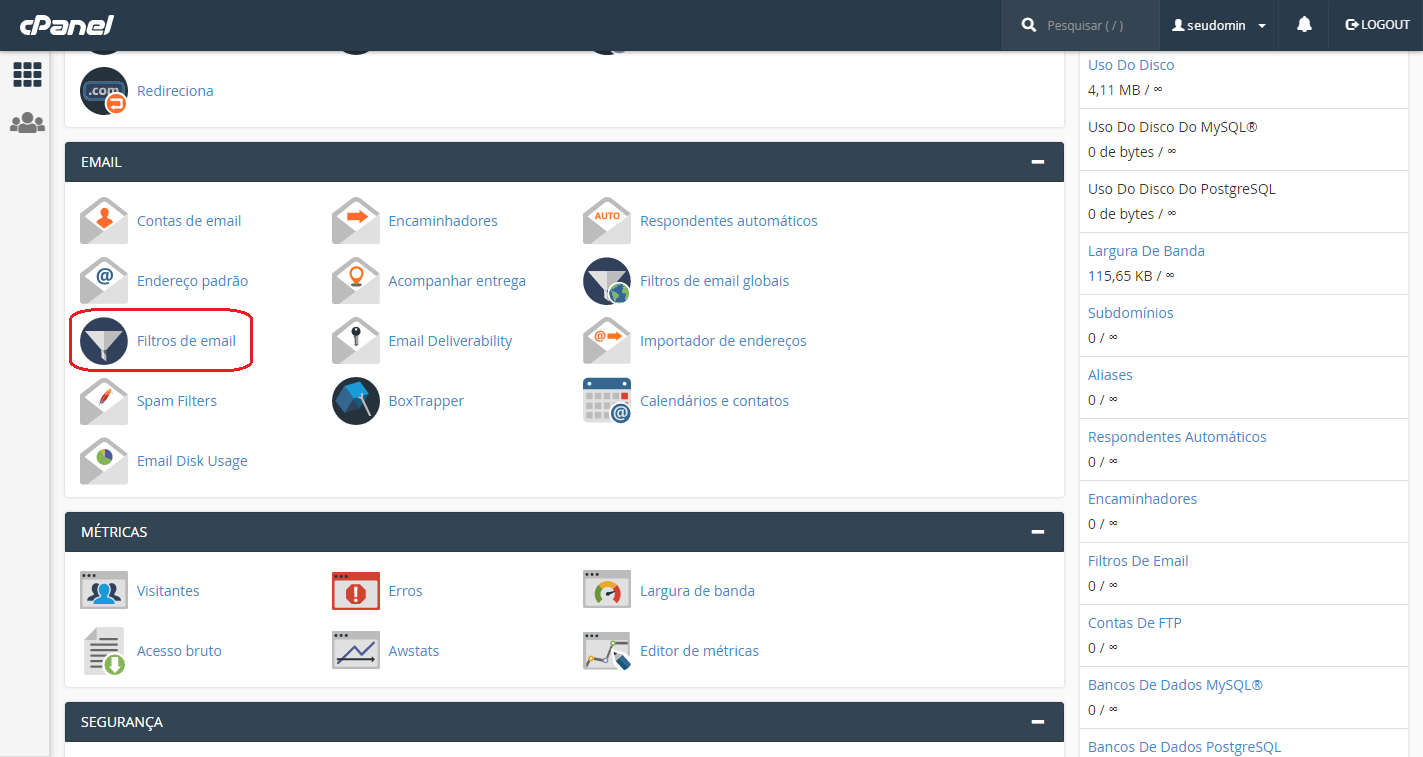Viewport: 1423px width, 757px height.
Task: Open the Email Deliverability link
Action: tap(450, 341)
